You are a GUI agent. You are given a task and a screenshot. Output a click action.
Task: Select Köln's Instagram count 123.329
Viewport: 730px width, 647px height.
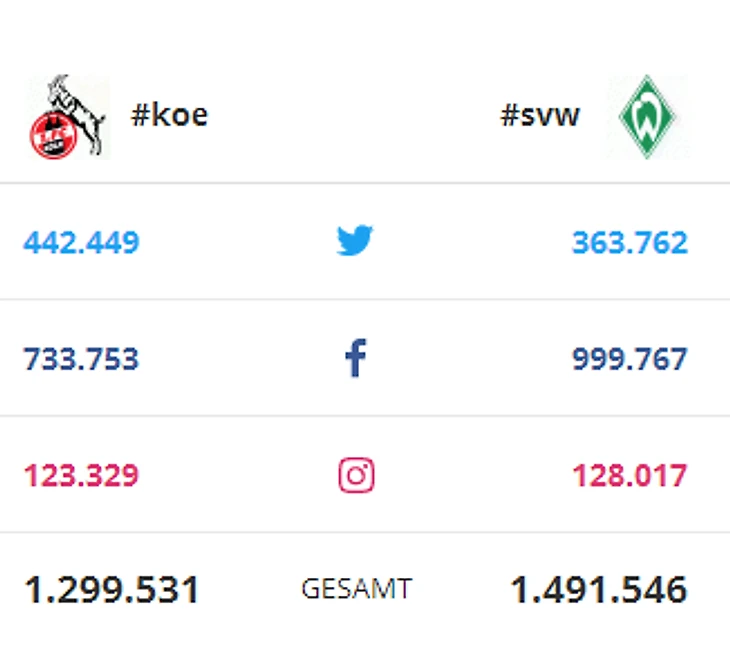[82, 475]
